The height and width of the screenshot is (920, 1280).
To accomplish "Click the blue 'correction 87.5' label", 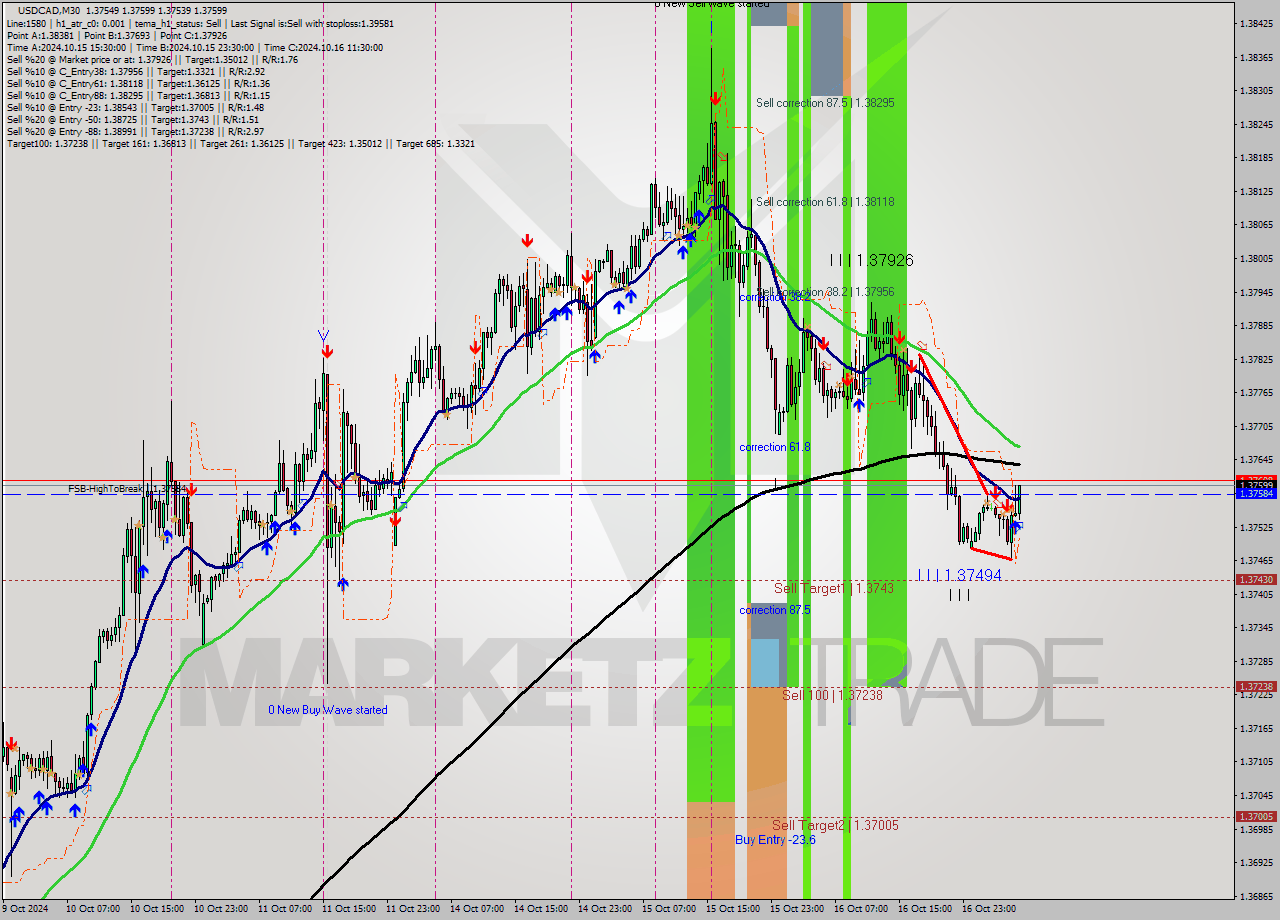I will click(x=774, y=610).
